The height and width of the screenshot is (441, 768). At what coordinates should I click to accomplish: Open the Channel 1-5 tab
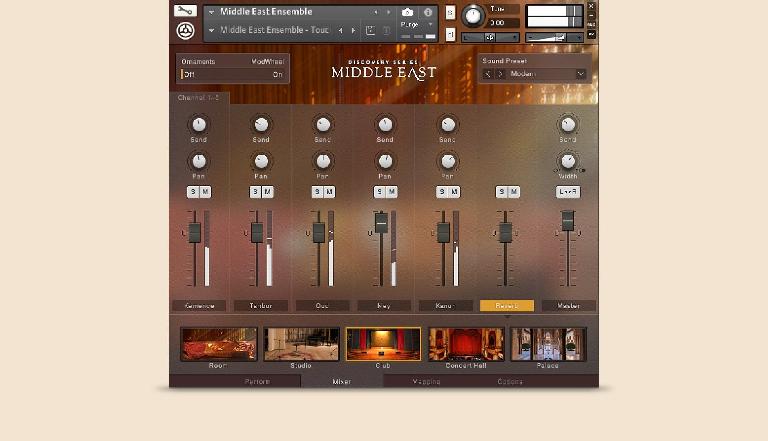(199, 98)
